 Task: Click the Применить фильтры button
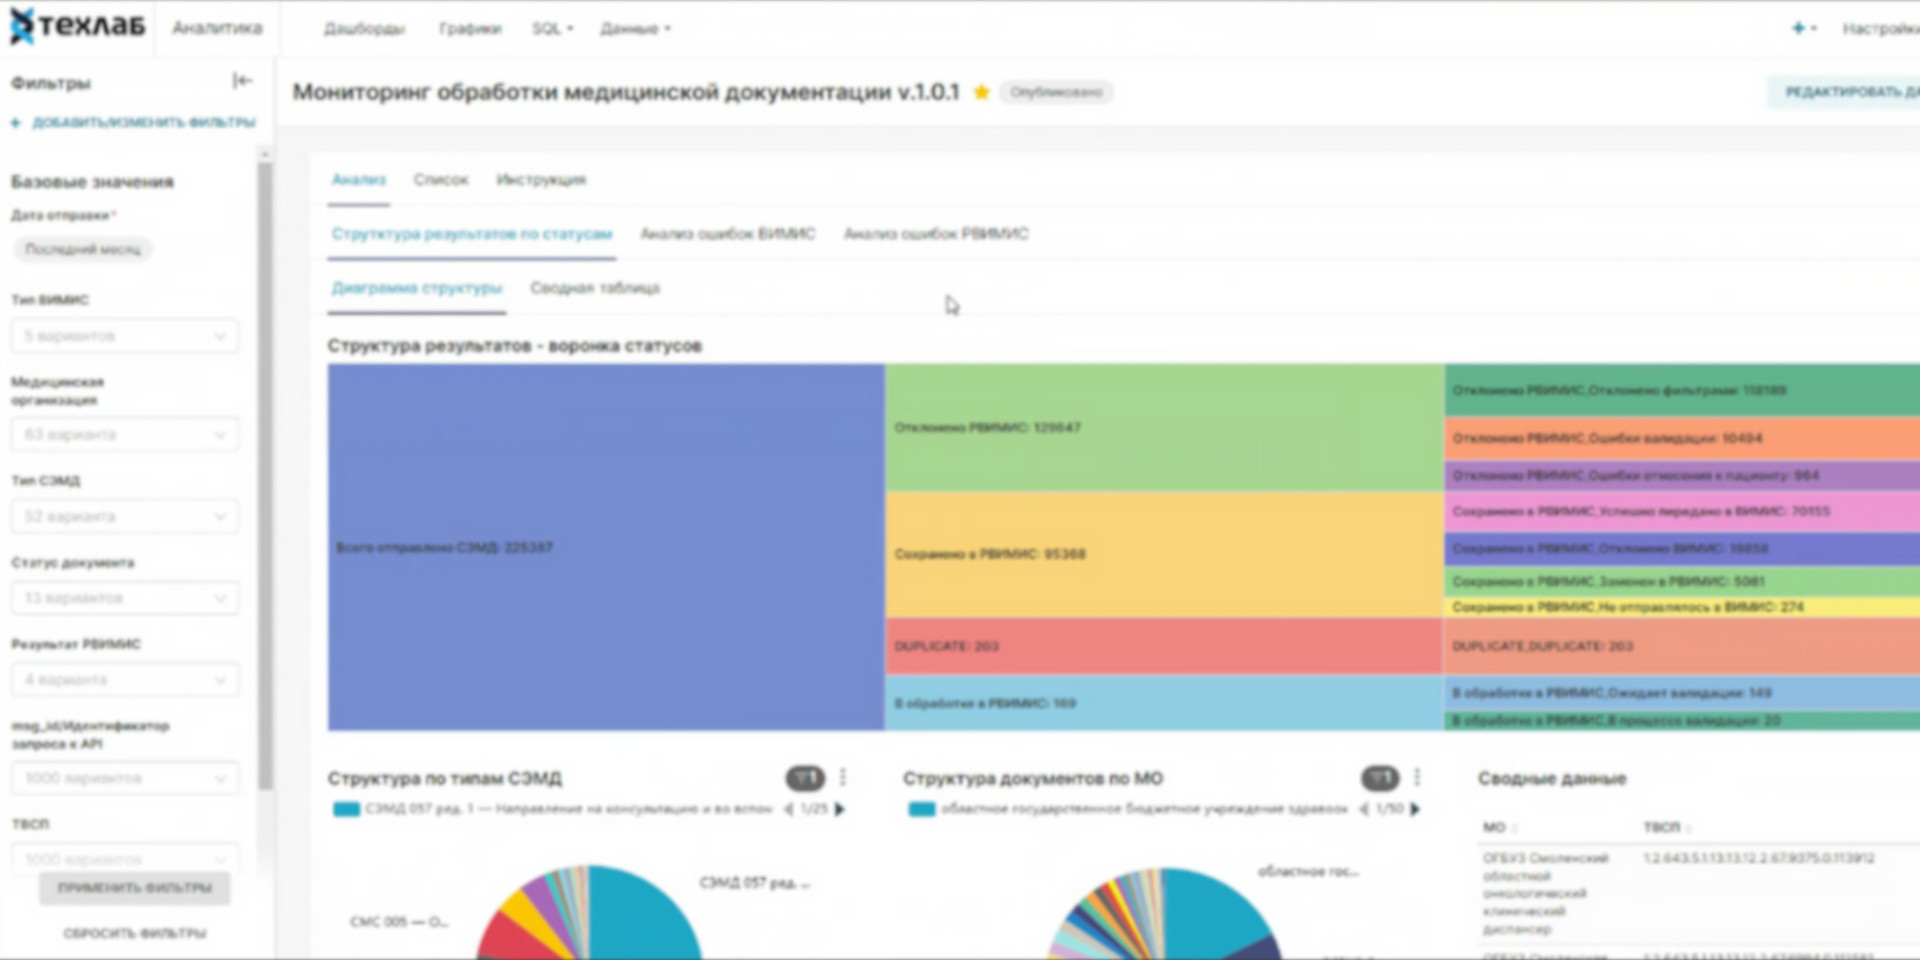pyautogui.click(x=134, y=888)
